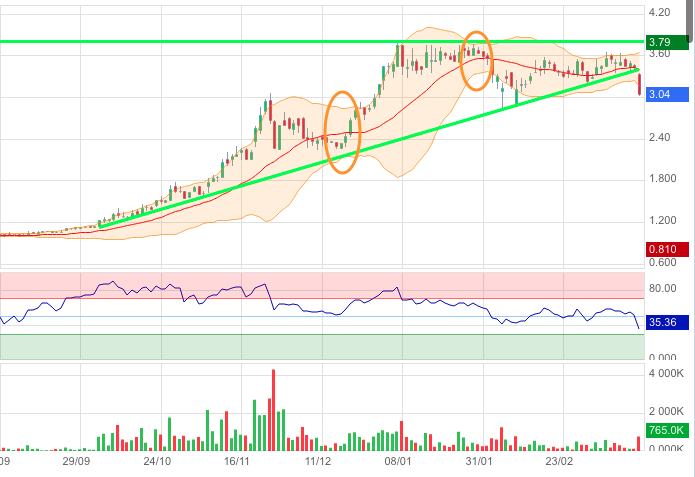Click the dark vertical scrollbar thumb

pyautogui.click(x=691, y=21)
